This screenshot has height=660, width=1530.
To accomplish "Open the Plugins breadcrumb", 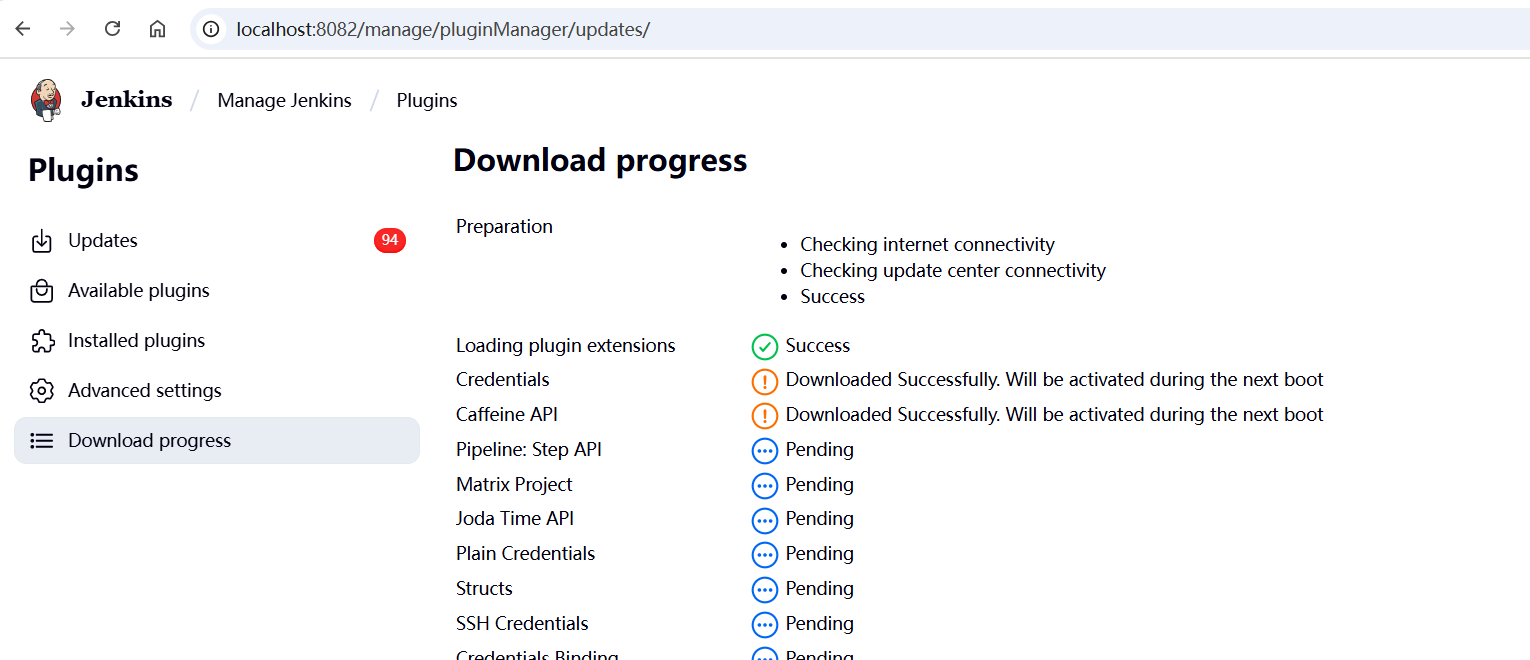I will (x=427, y=100).
